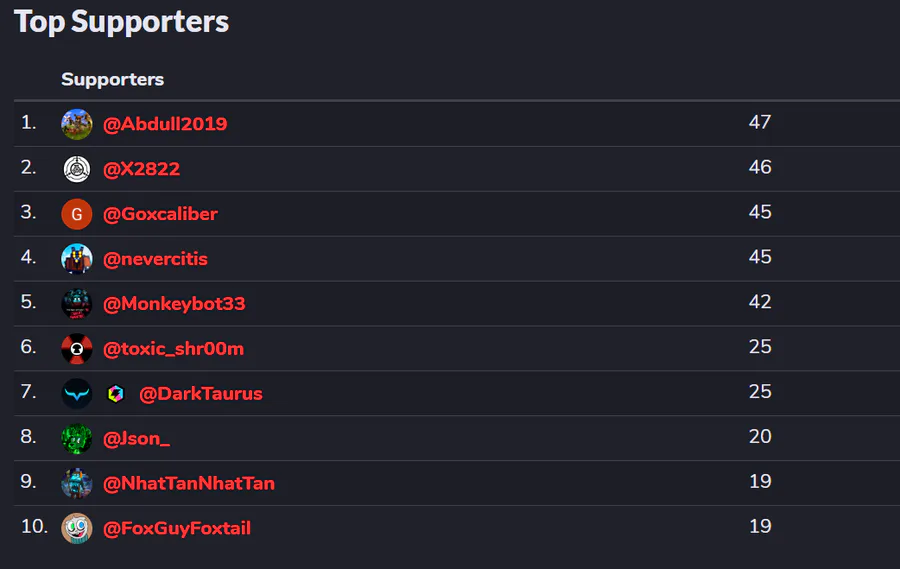The image size is (900, 569).
Task: Click DarkTaurus's dark winged avatar
Action: coord(77,393)
